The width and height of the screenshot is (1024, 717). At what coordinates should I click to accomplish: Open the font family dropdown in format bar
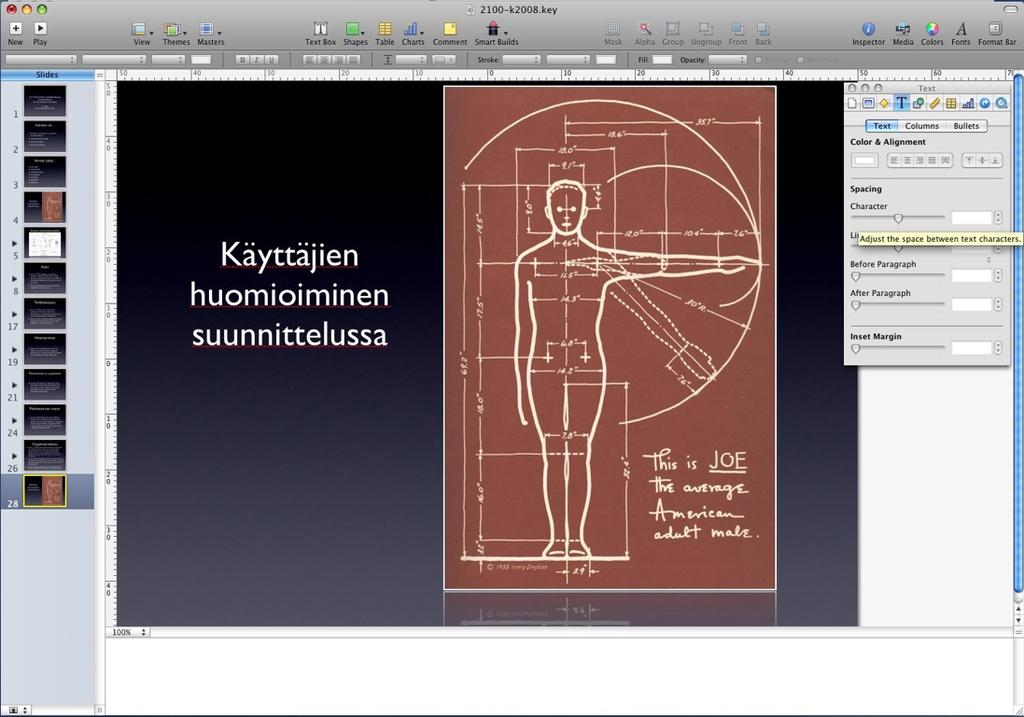pos(40,59)
